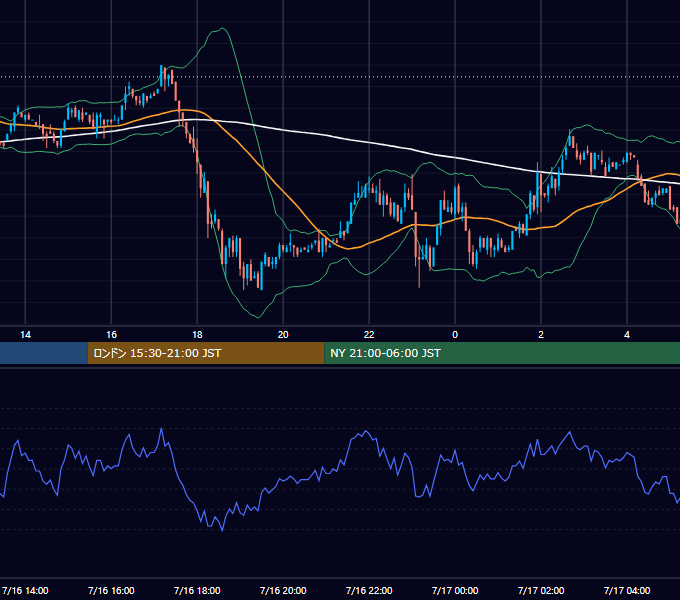Click the 7/16 20:00 time label
Viewport: 680px width, 600px height.
tap(283, 590)
